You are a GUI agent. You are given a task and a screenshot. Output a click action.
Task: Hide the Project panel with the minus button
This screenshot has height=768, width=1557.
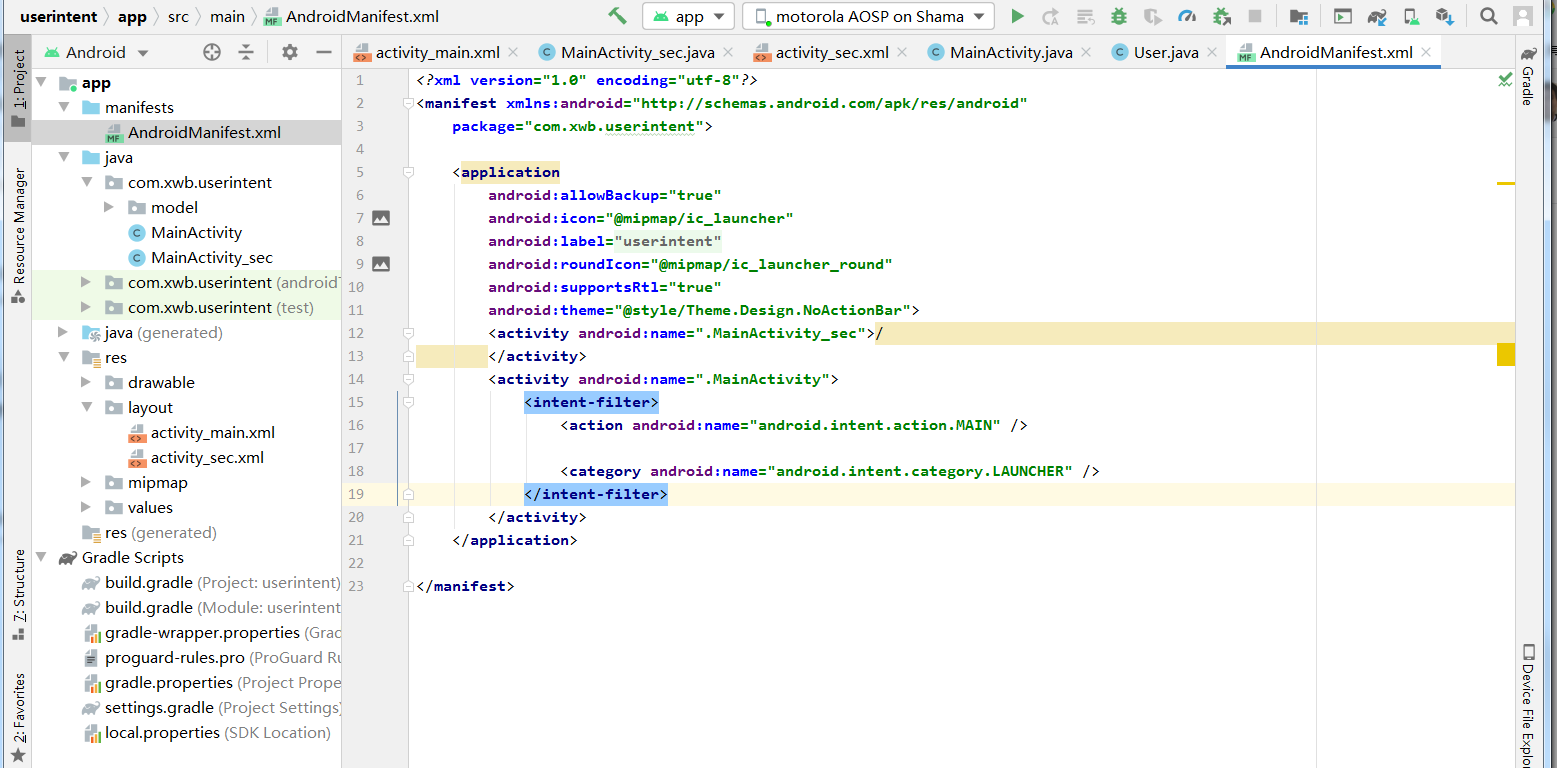coord(324,51)
